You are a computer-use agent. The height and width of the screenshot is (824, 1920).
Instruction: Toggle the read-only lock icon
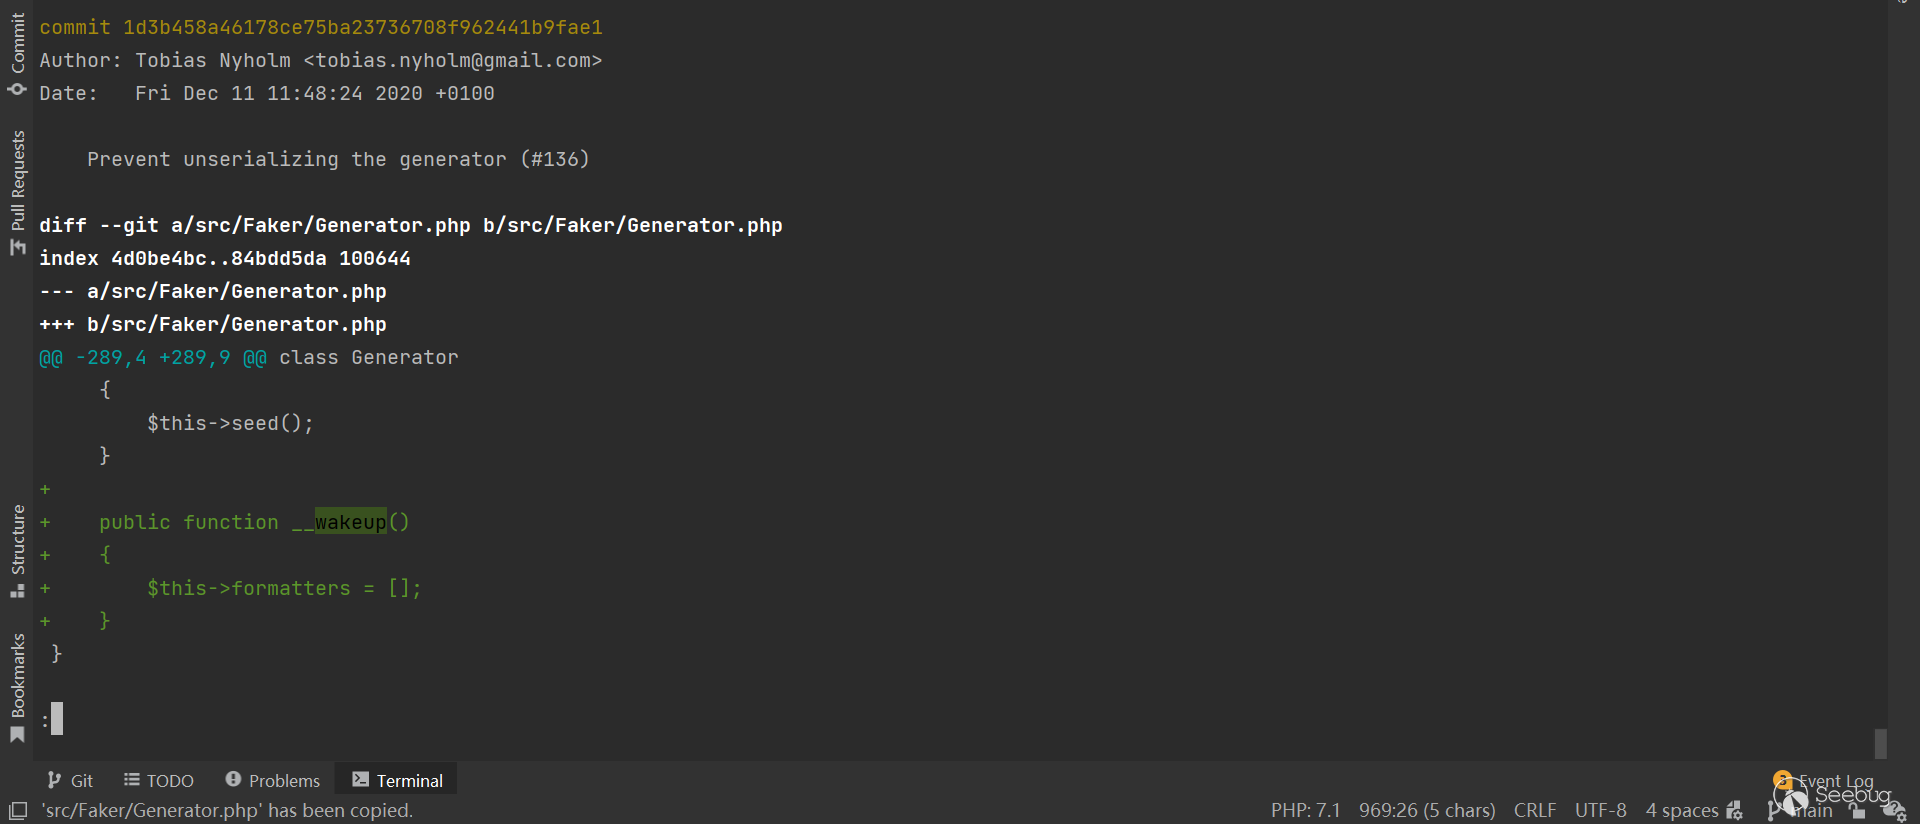(x=1857, y=811)
